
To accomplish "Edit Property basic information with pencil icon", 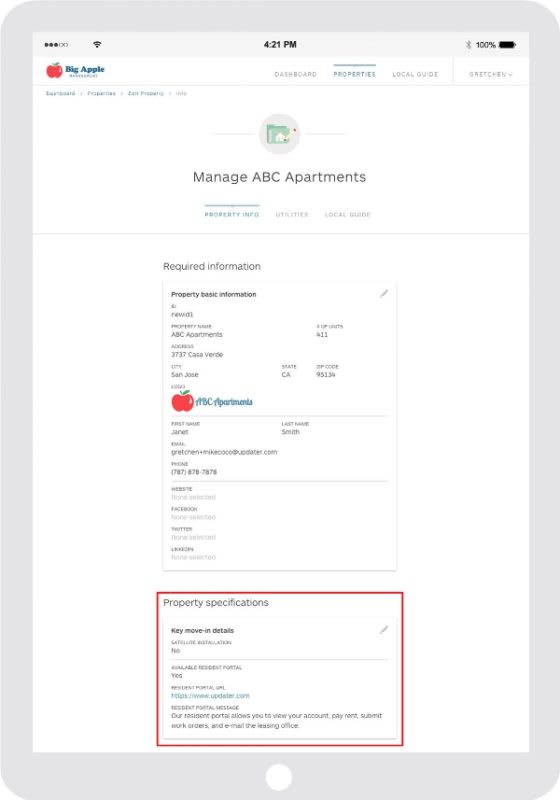I will pos(384,294).
